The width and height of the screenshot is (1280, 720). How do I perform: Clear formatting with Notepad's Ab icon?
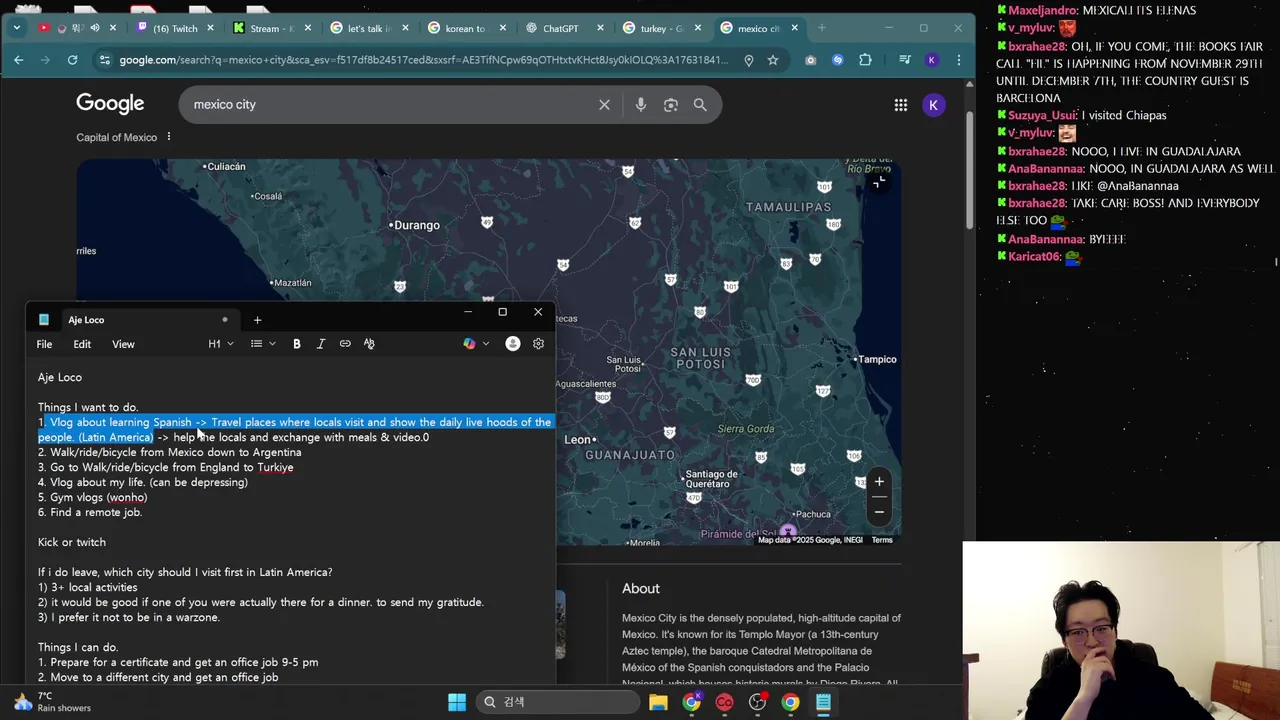(x=369, y=344)
